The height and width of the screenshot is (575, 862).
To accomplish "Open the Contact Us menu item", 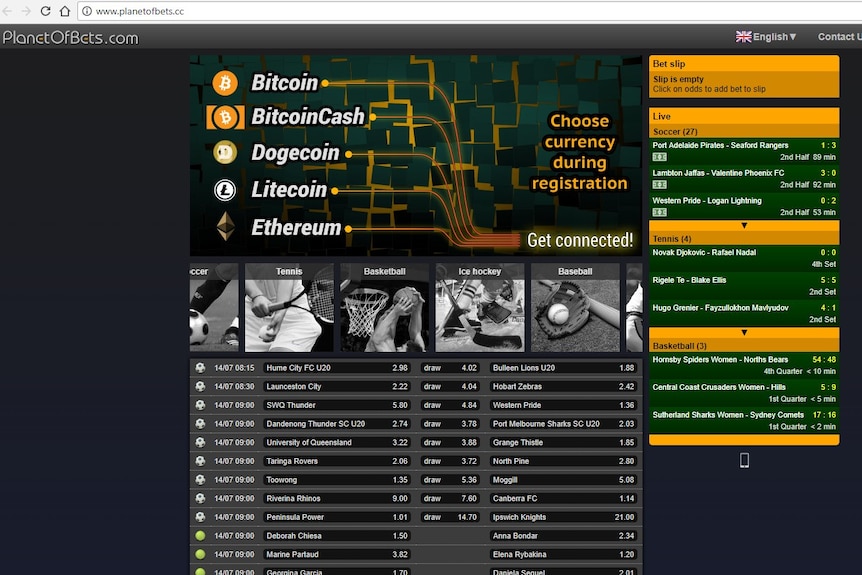I will pyautogui.click(x=839, y=37).
